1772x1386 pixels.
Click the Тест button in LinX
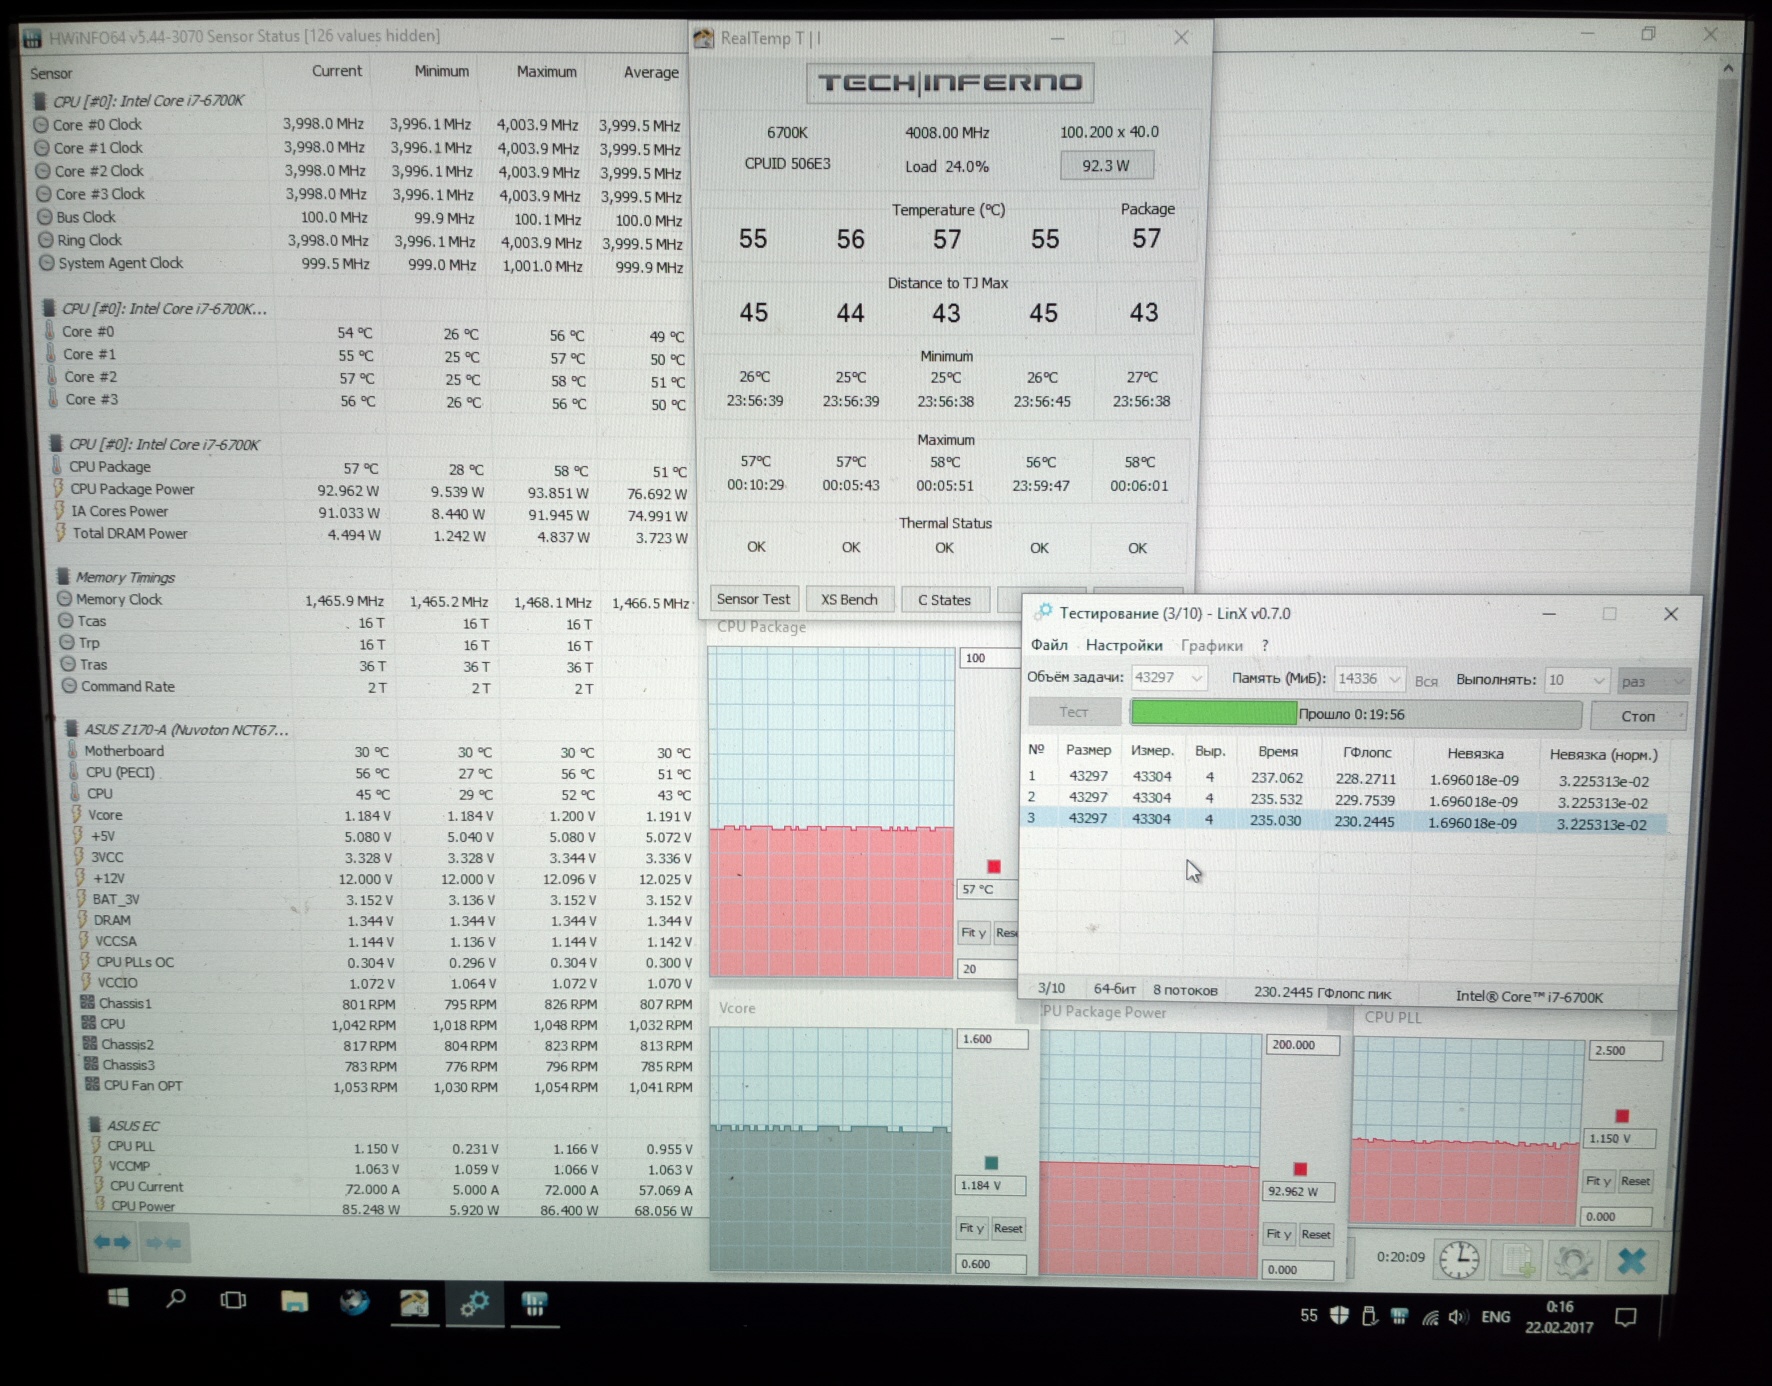tap(1074, 712)
